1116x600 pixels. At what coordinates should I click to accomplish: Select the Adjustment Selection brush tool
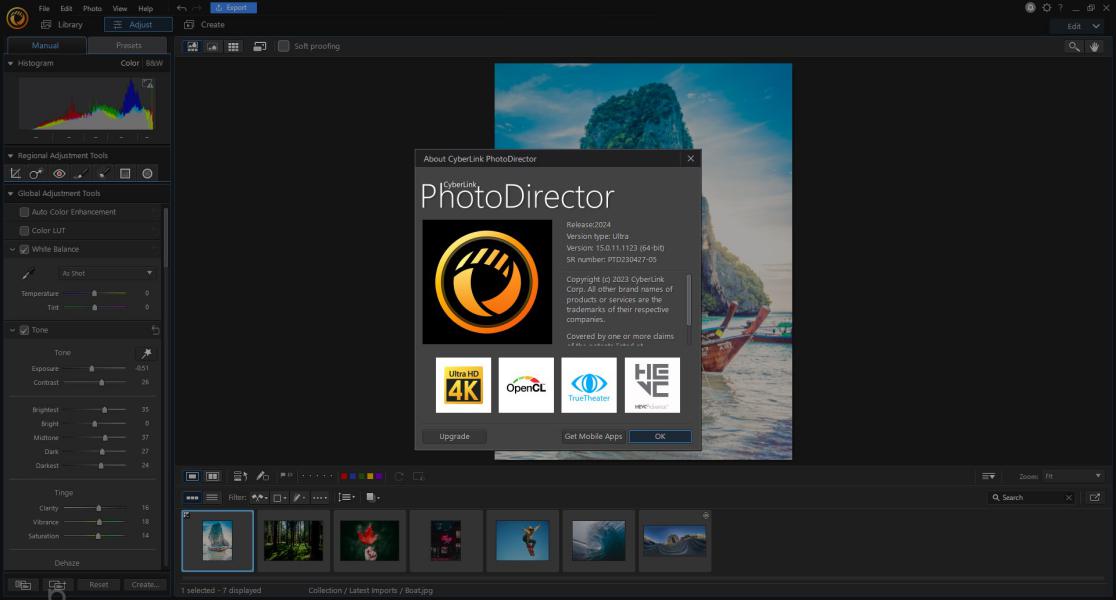coord(103,174)
